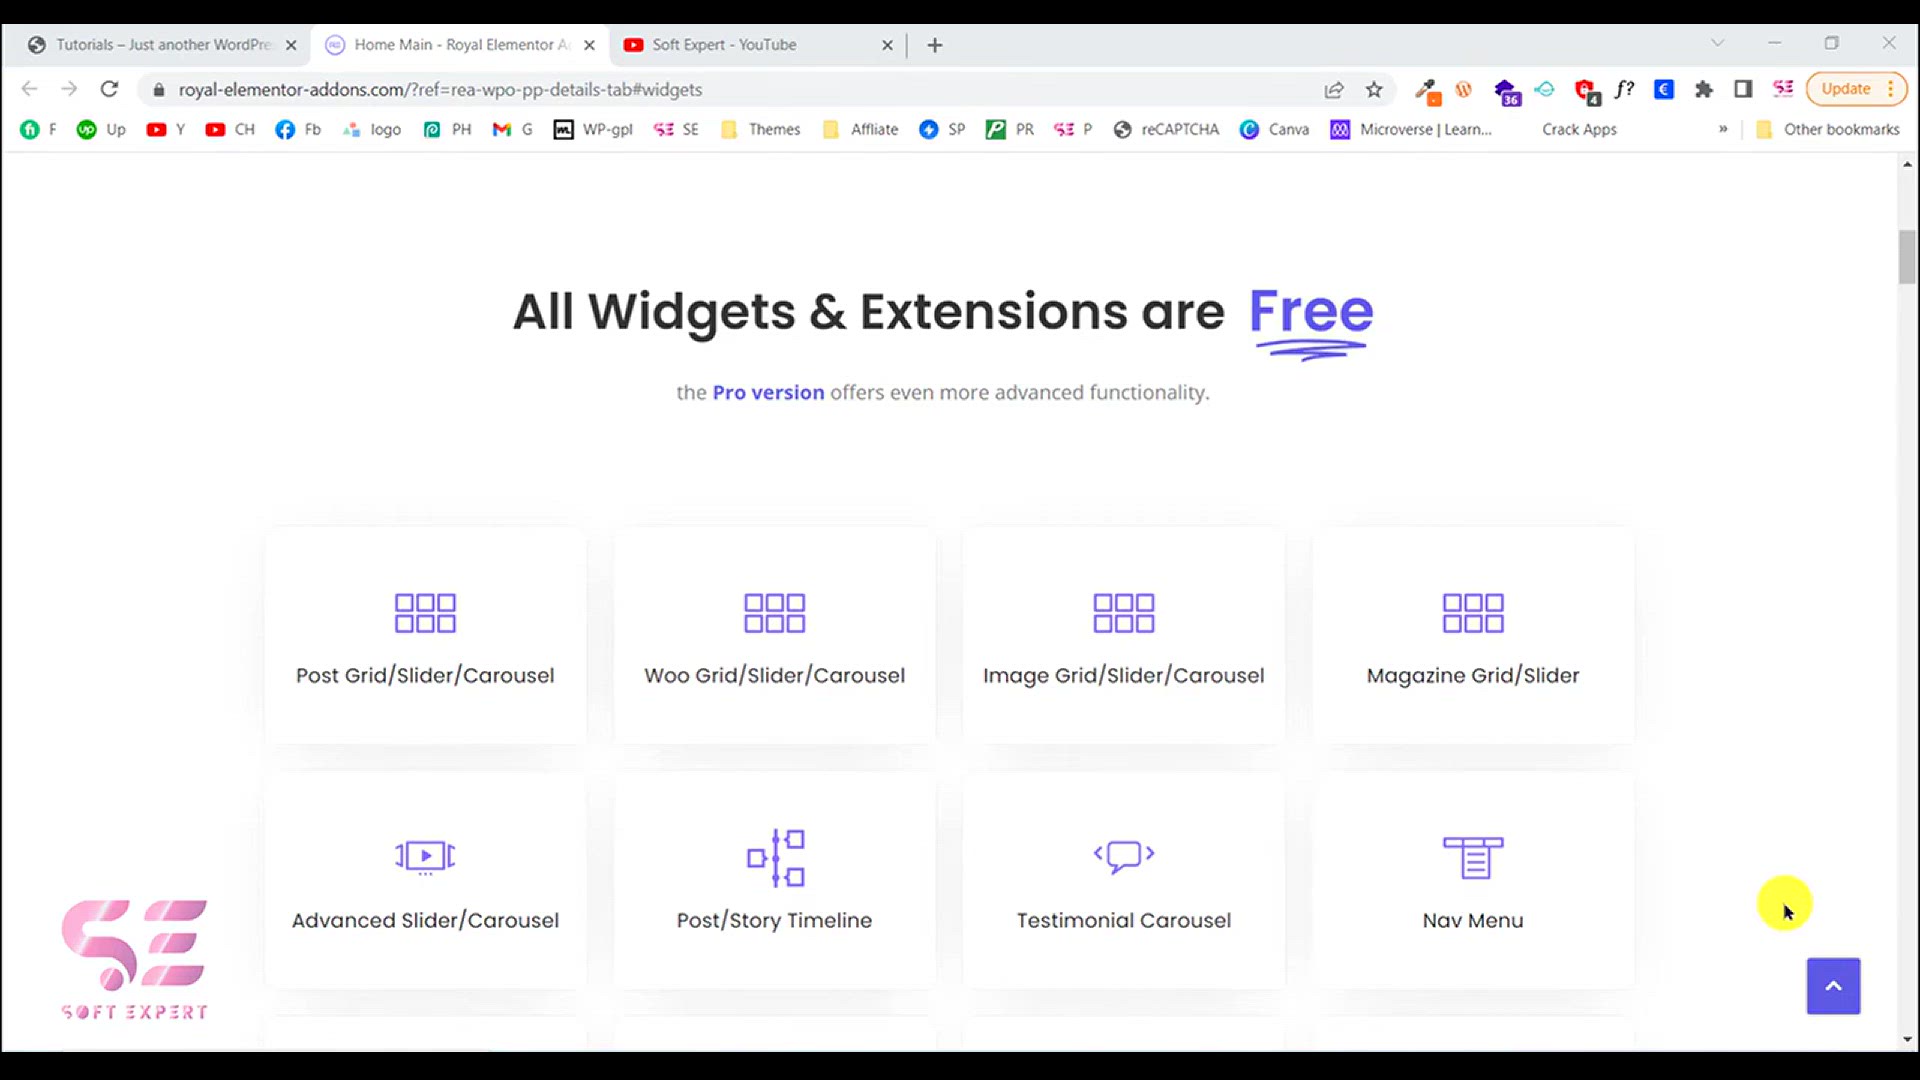
Task: Open the 'Magazine Grid/Slider' title link
Action: click(1473, 676)
